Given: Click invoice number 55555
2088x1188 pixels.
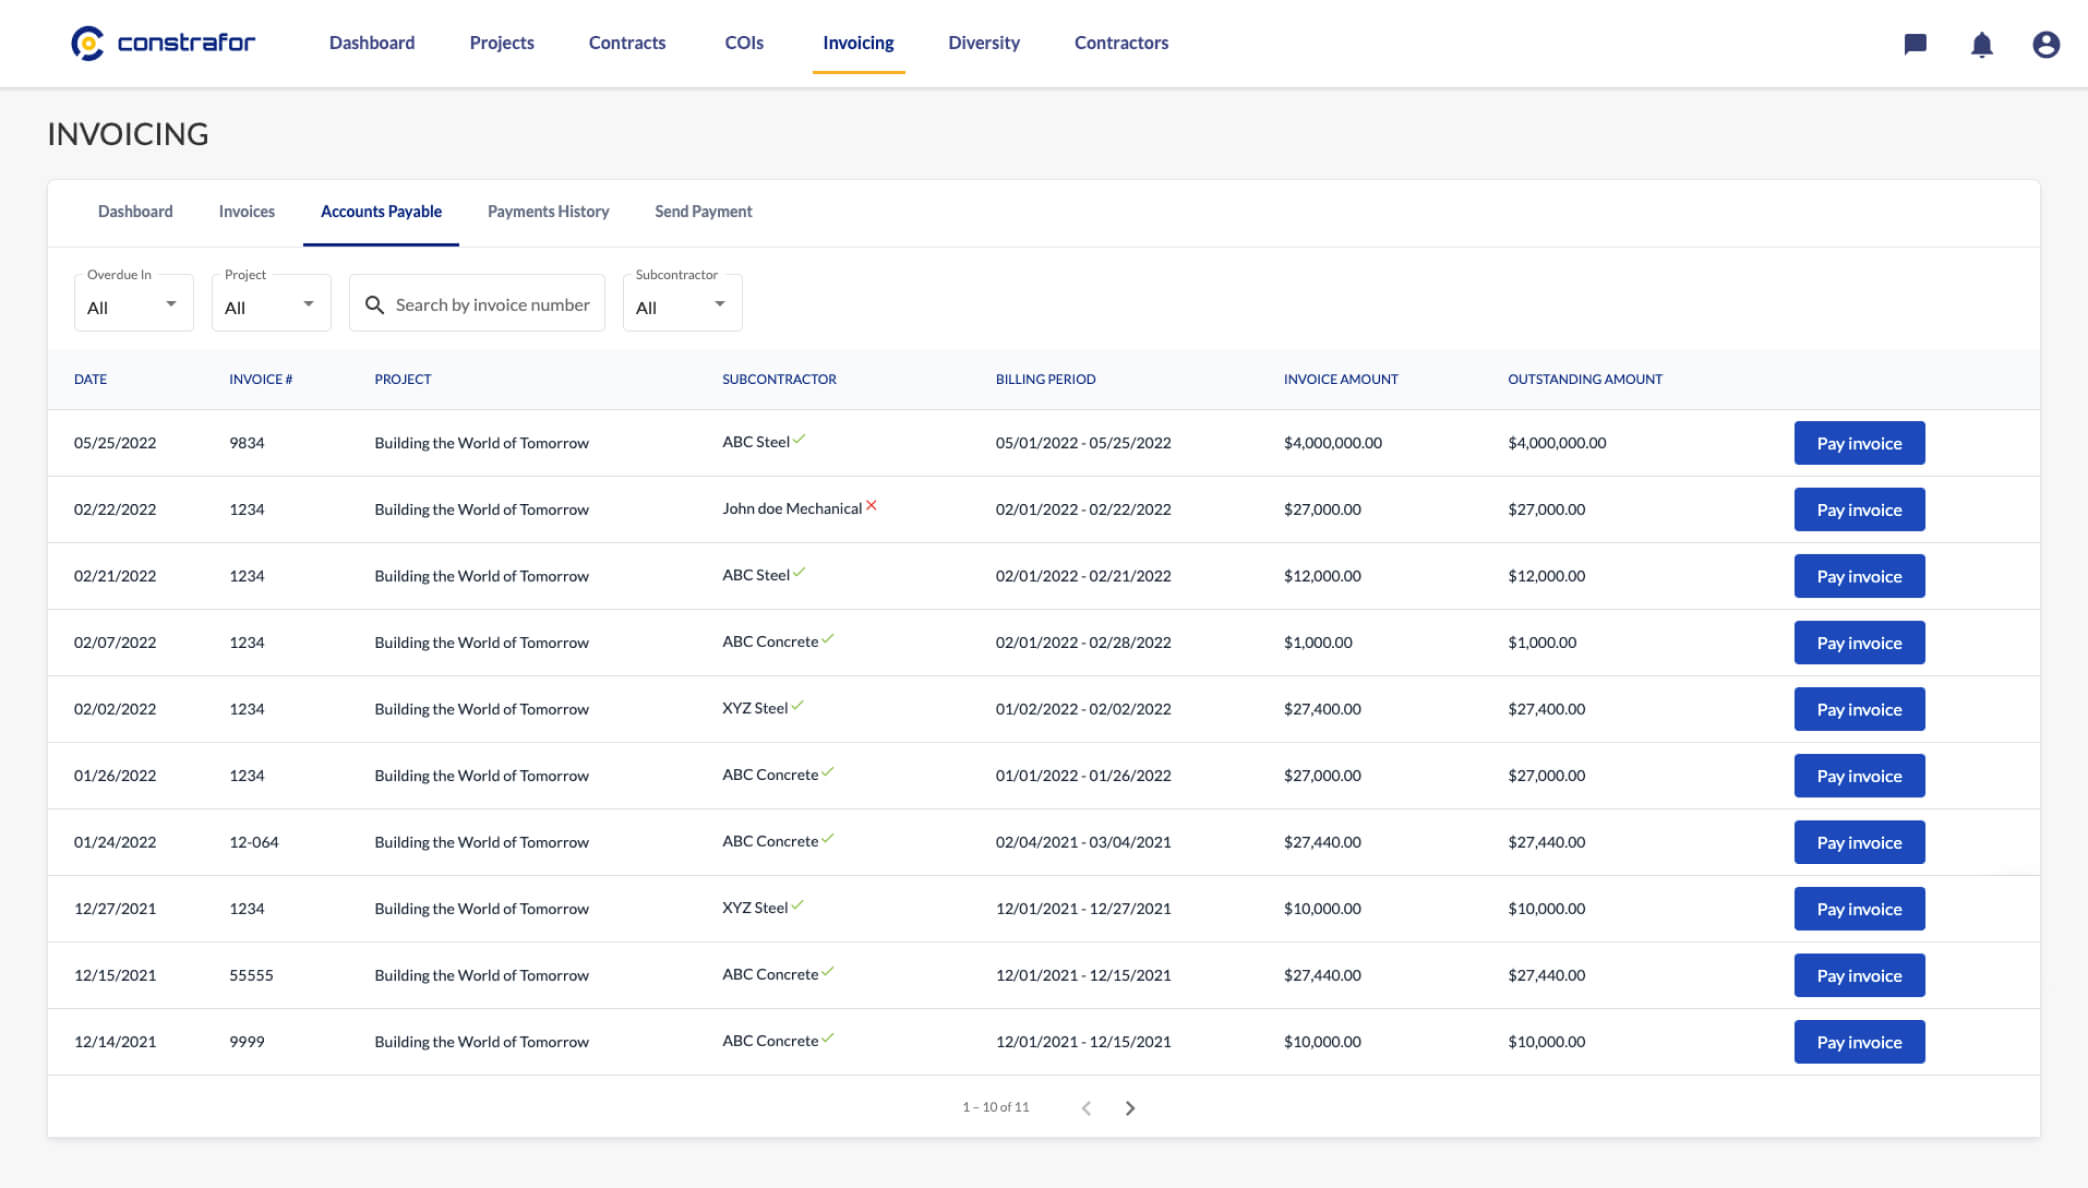Looking at the screenshot, I should 251,975.
